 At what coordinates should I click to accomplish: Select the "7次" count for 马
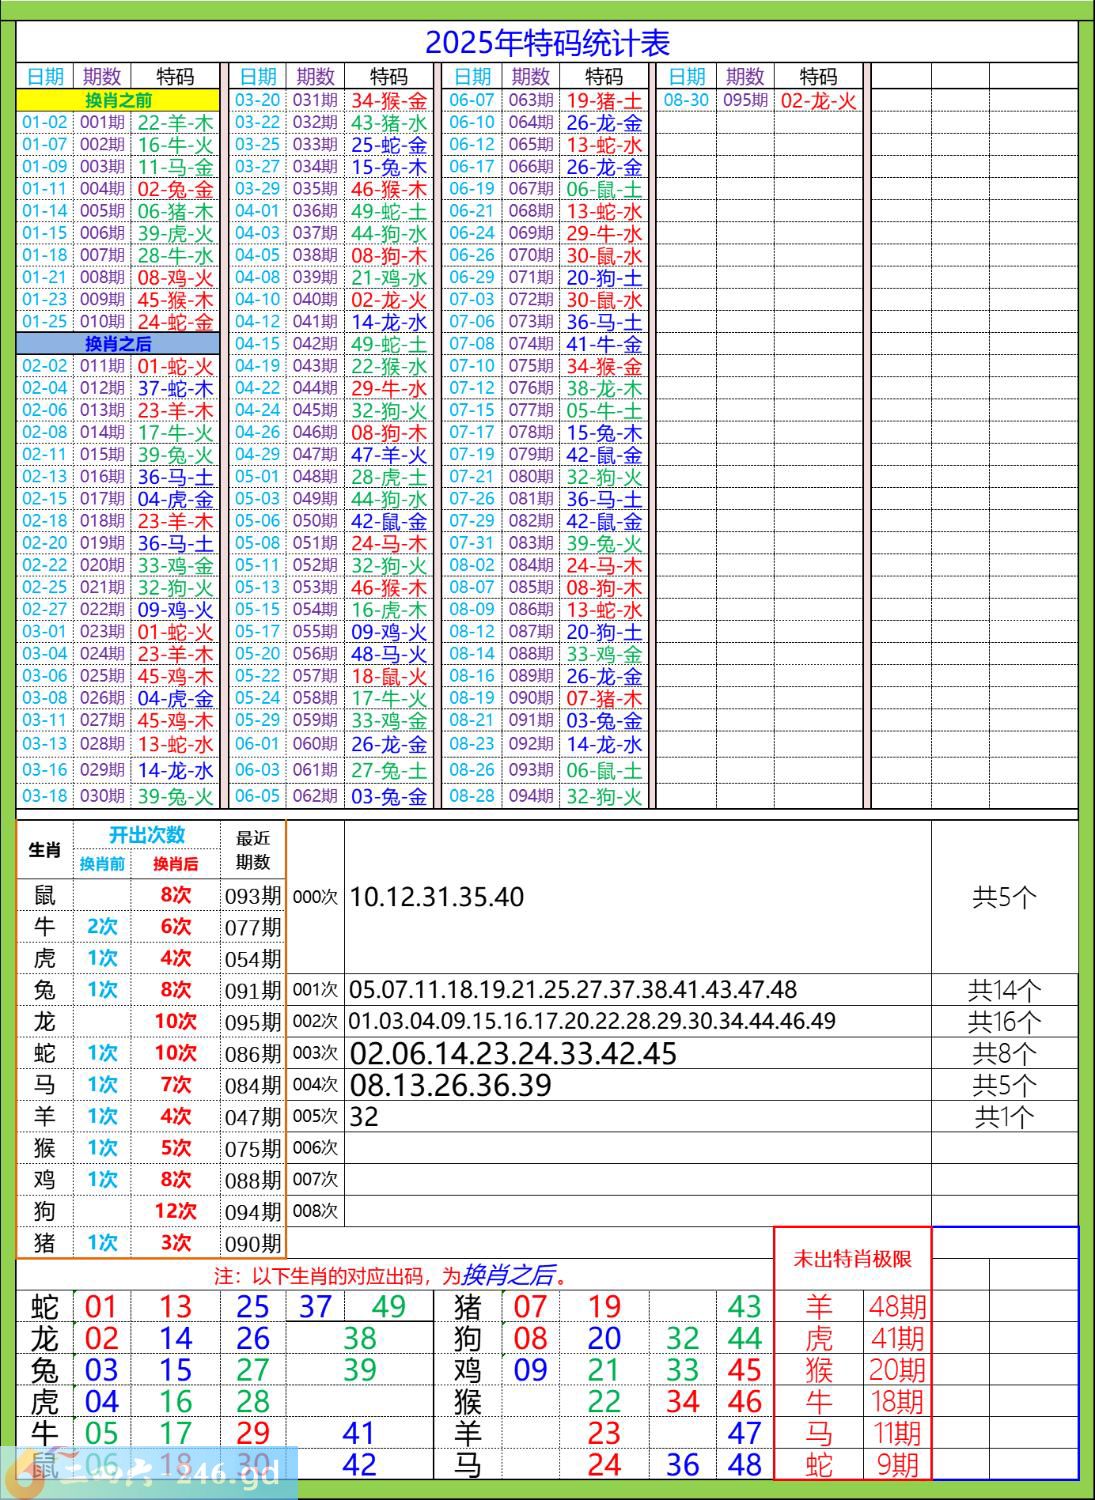pyautogui.click(x=176, y=1085)
